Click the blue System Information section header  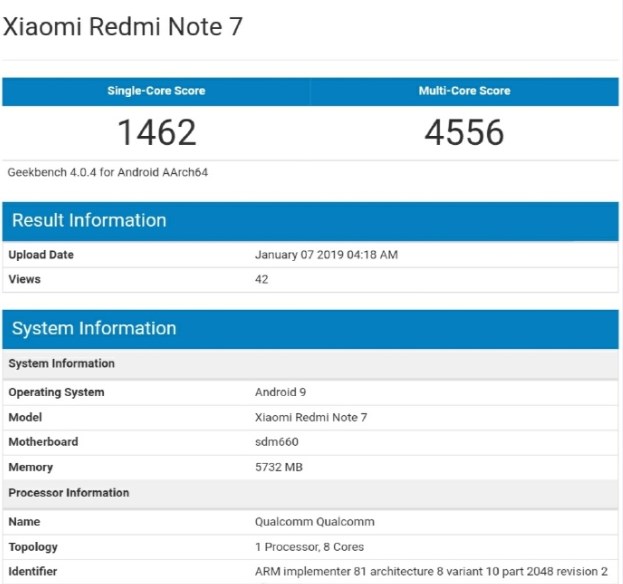(x=310, y=329)
